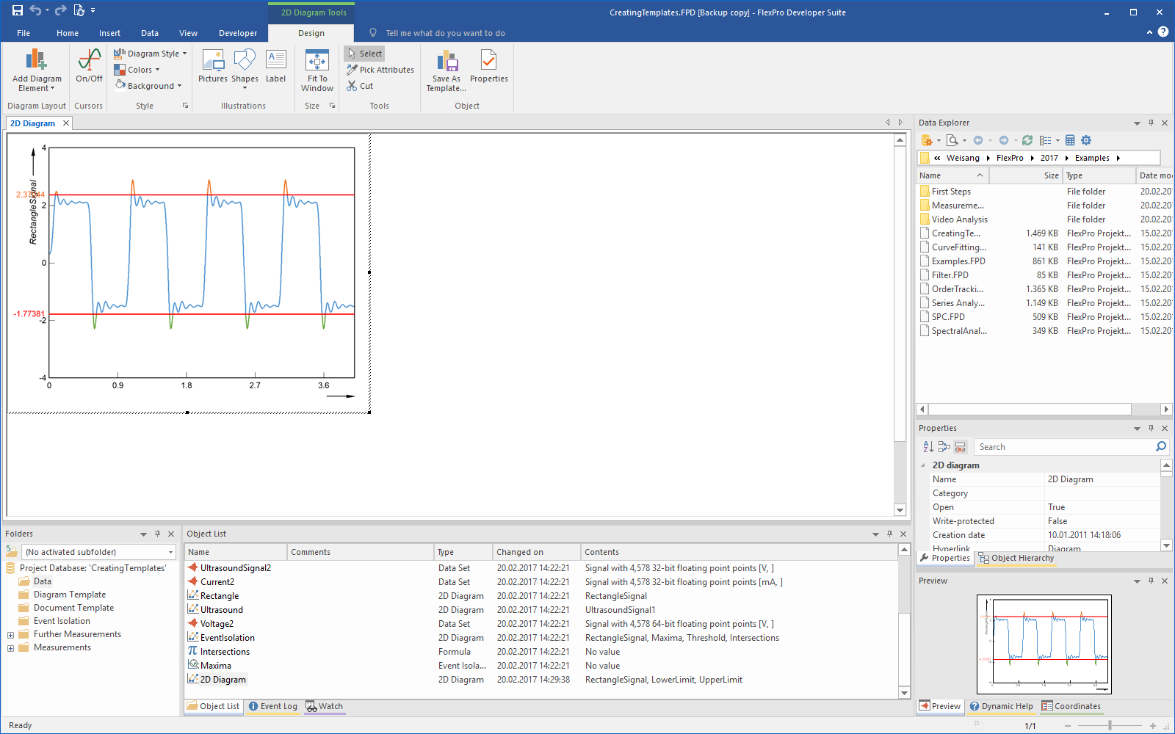Click the Properties search field
The height and width of the screenshot is (734, 1175).
(x=1064, y=447)
